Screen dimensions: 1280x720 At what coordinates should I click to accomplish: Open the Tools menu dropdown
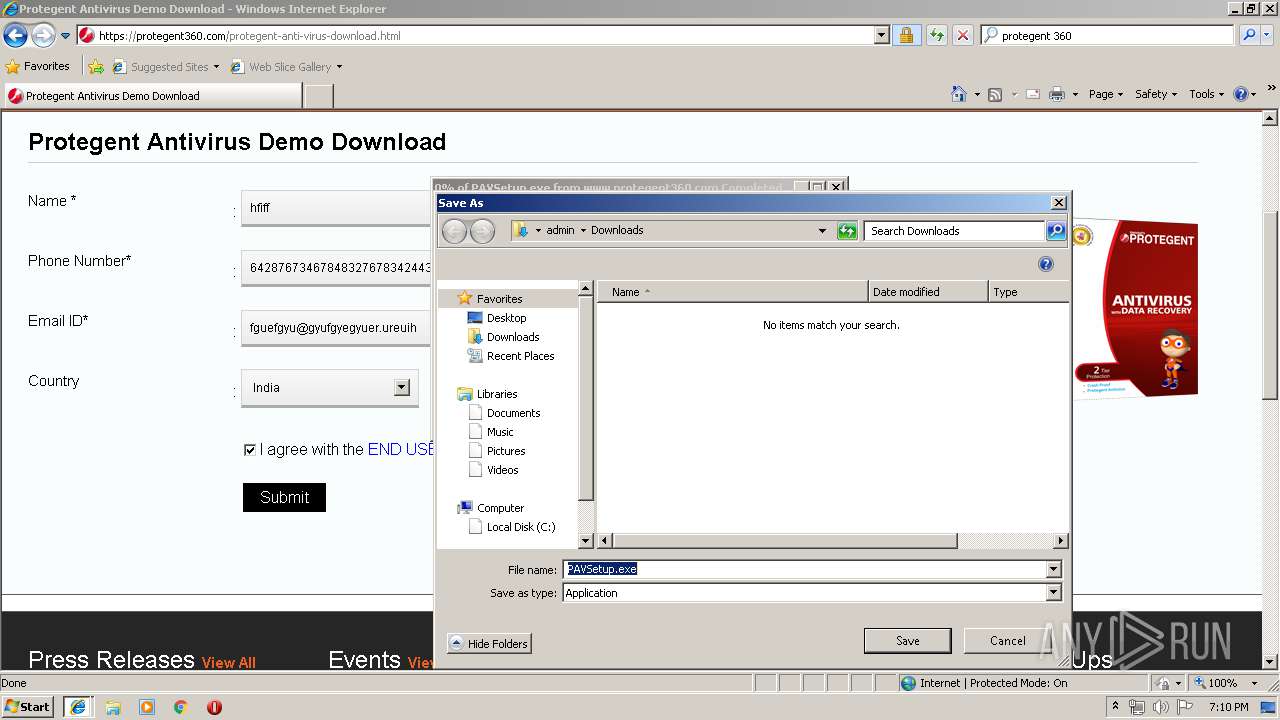(x=1207, y=94)
